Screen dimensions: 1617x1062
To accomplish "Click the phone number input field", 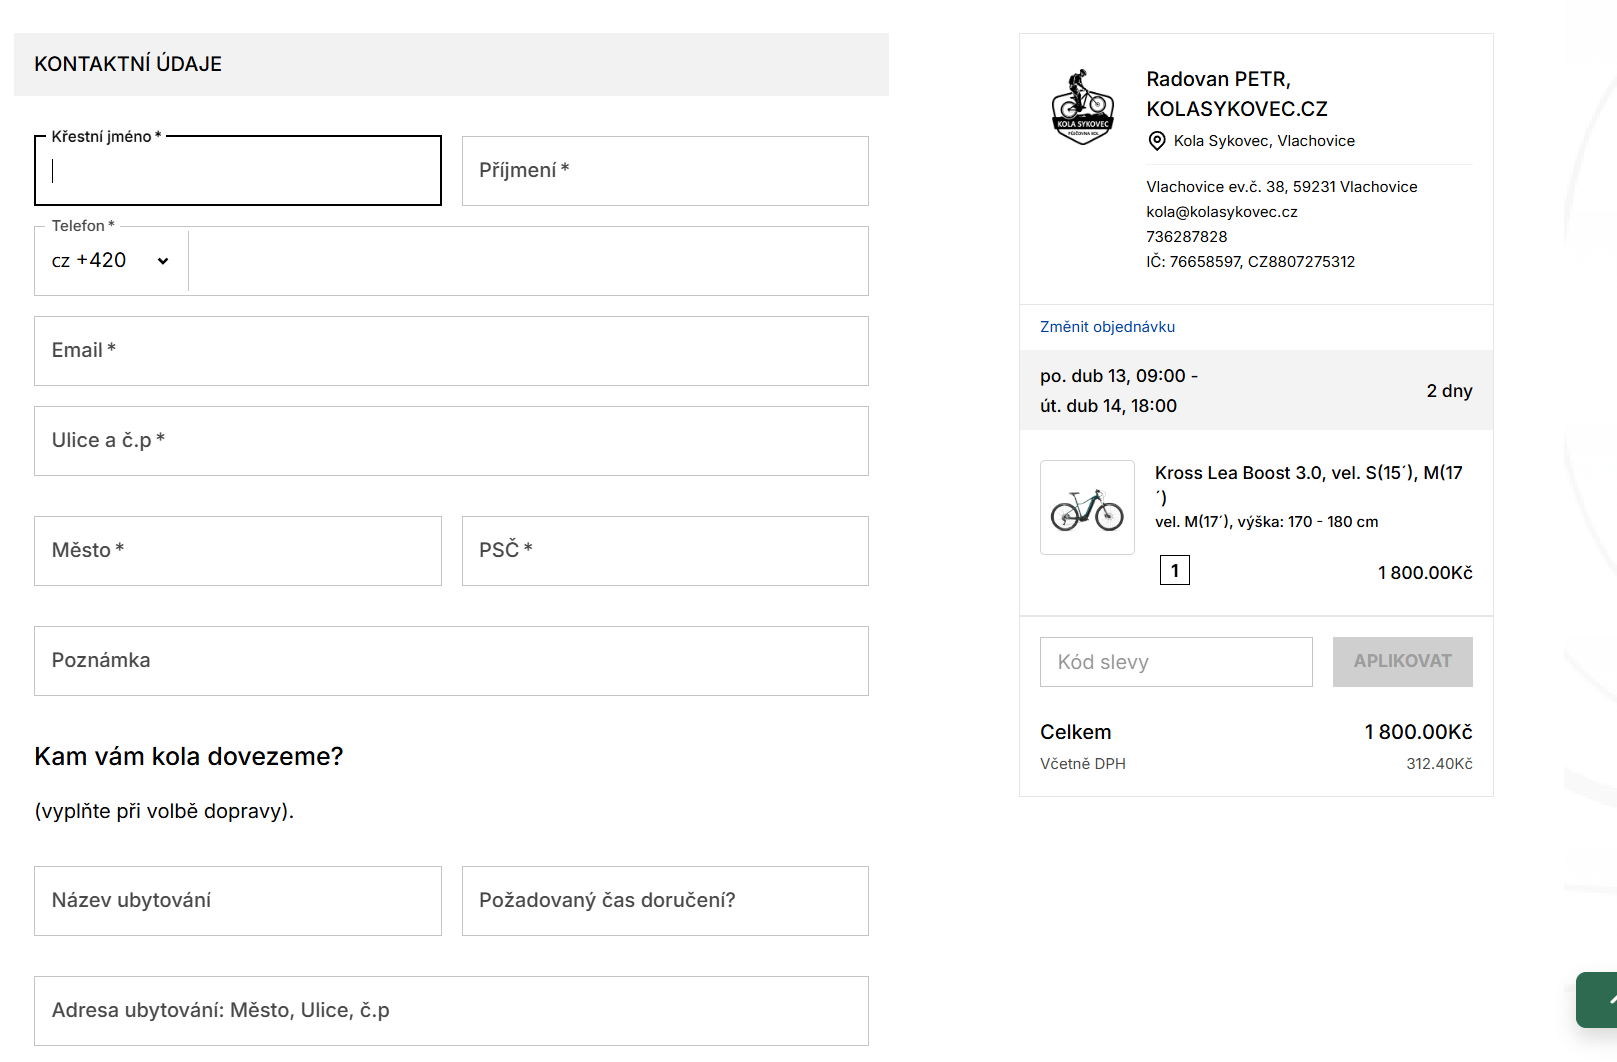I will pyautogui.click(x=528, y=261).
